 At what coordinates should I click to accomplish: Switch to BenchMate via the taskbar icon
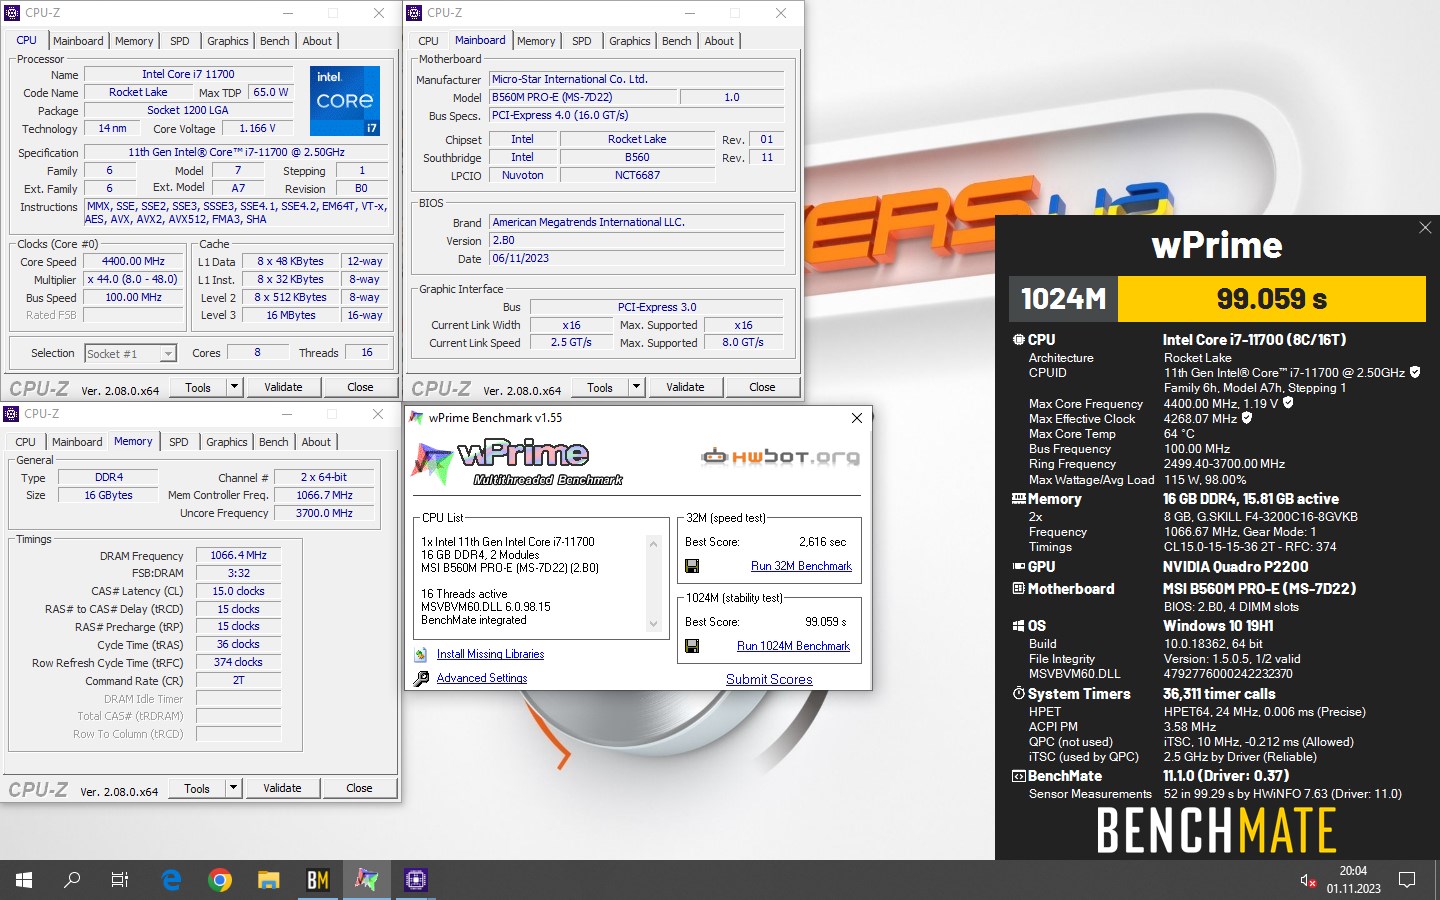[317, 880]
